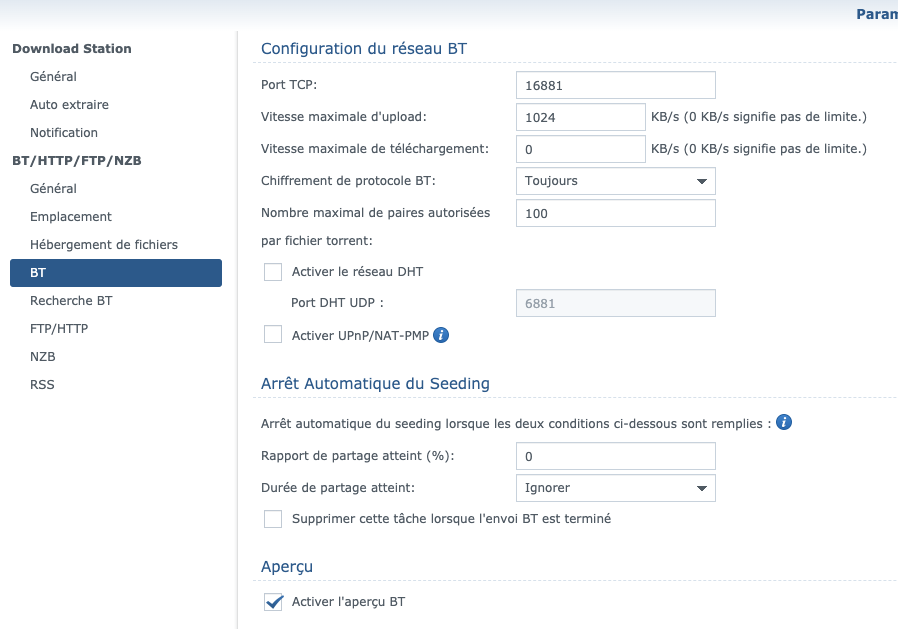Click the info icon after seeding conditions text
The width and height of the screenshot is (898, 629).
[784, 423]
